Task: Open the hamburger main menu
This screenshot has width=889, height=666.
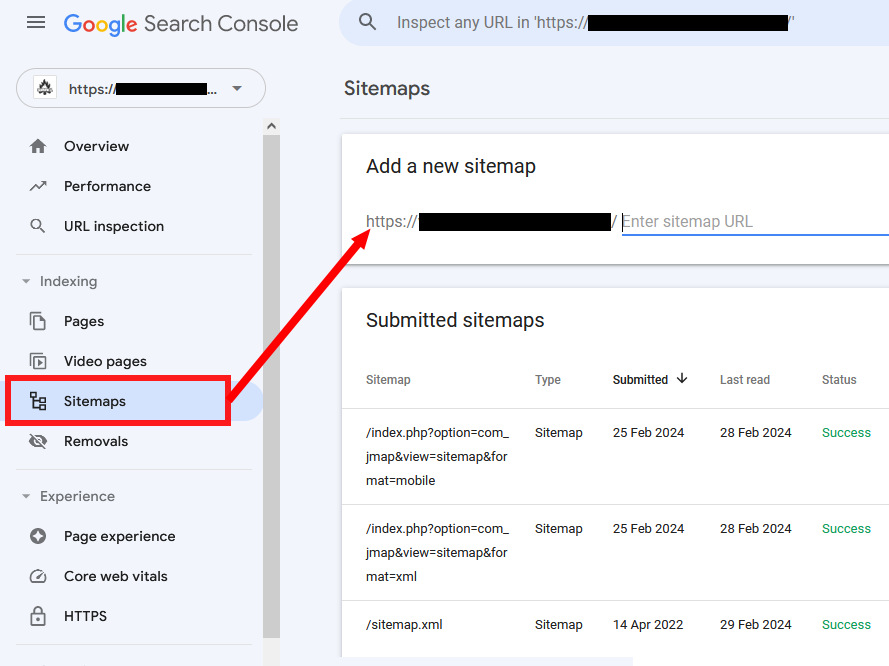Action: [x=36, y=22]
